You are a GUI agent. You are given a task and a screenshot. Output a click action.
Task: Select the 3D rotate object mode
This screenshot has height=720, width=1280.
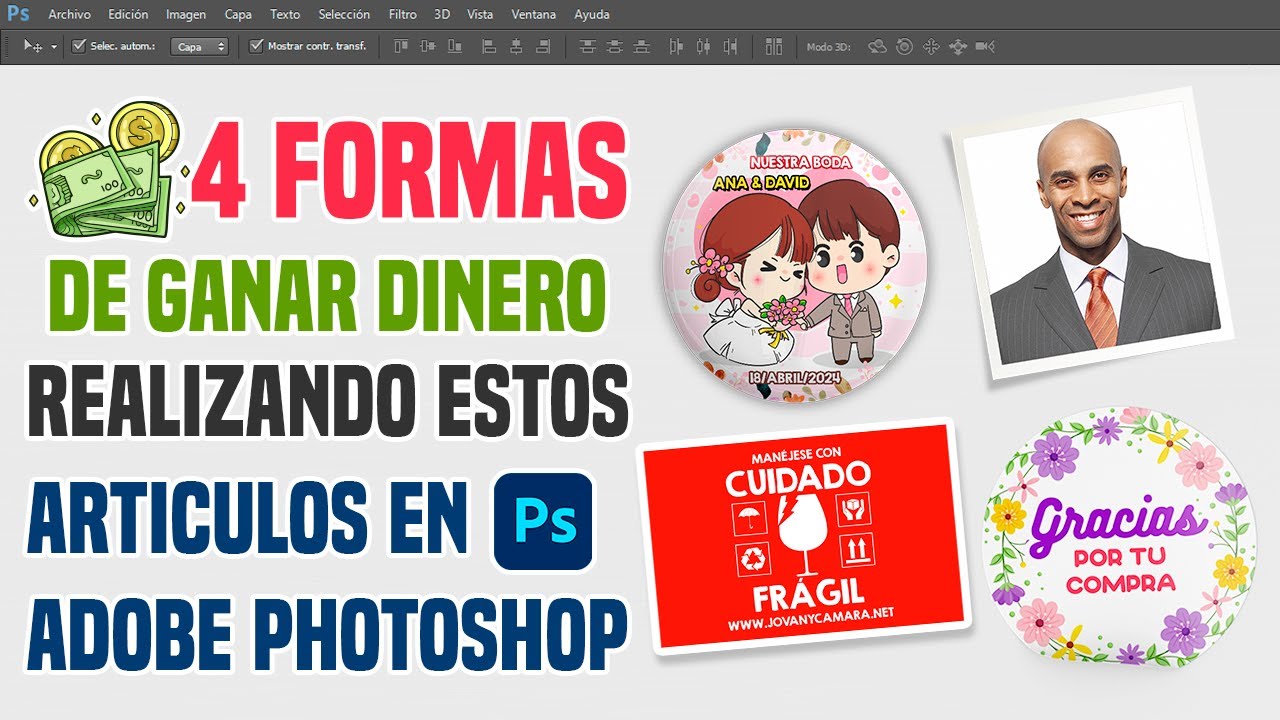point(877,46)
